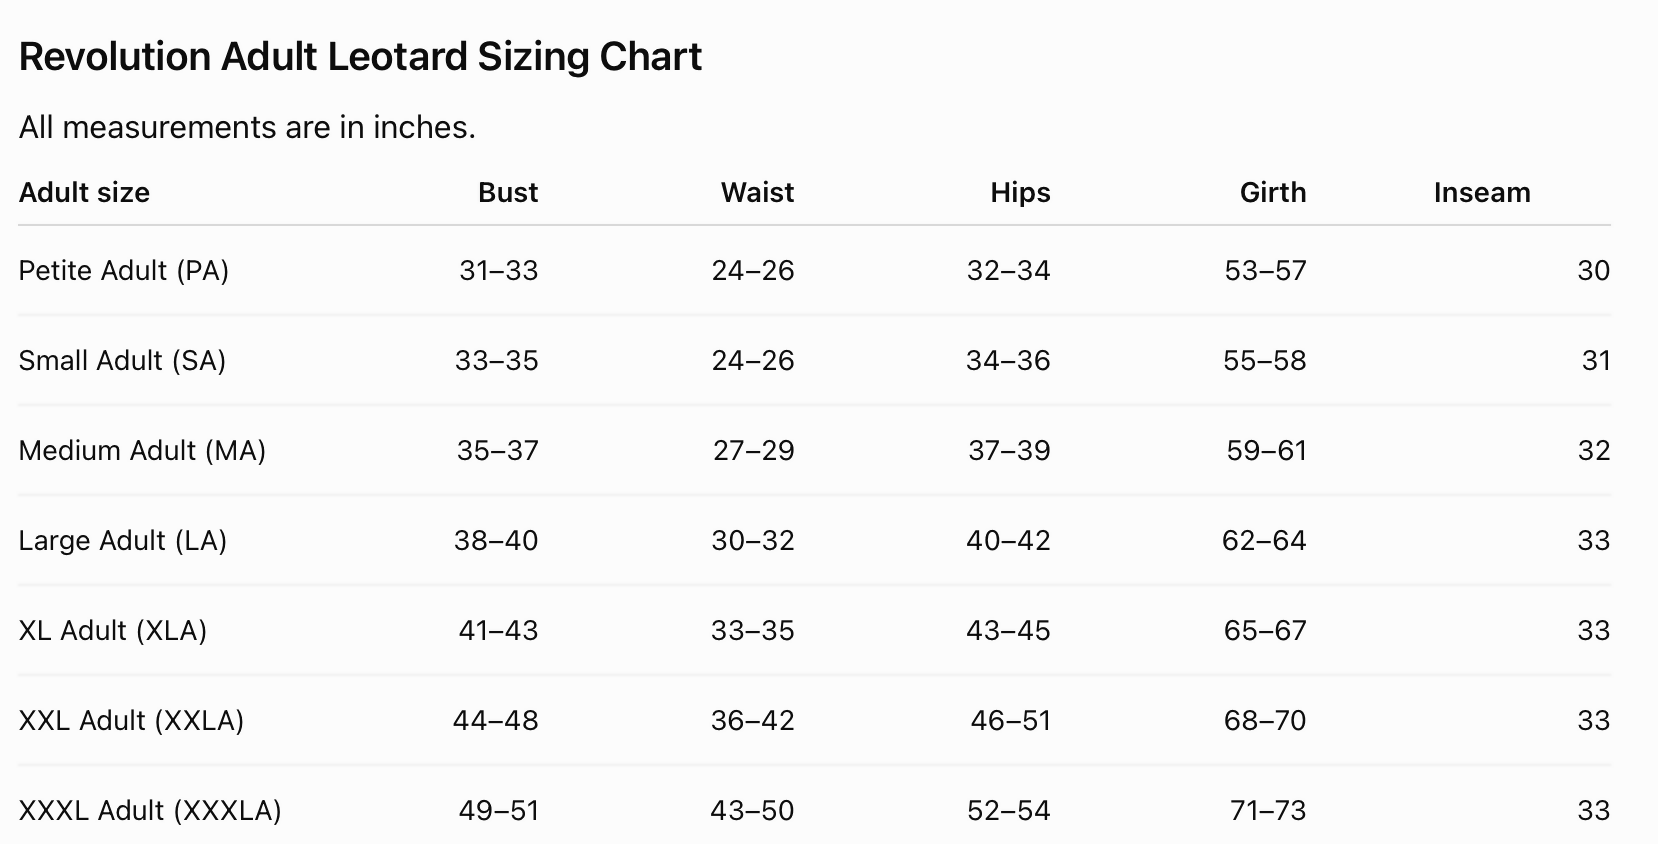Select the Medium Adult (MA) row label

(142, 451)
